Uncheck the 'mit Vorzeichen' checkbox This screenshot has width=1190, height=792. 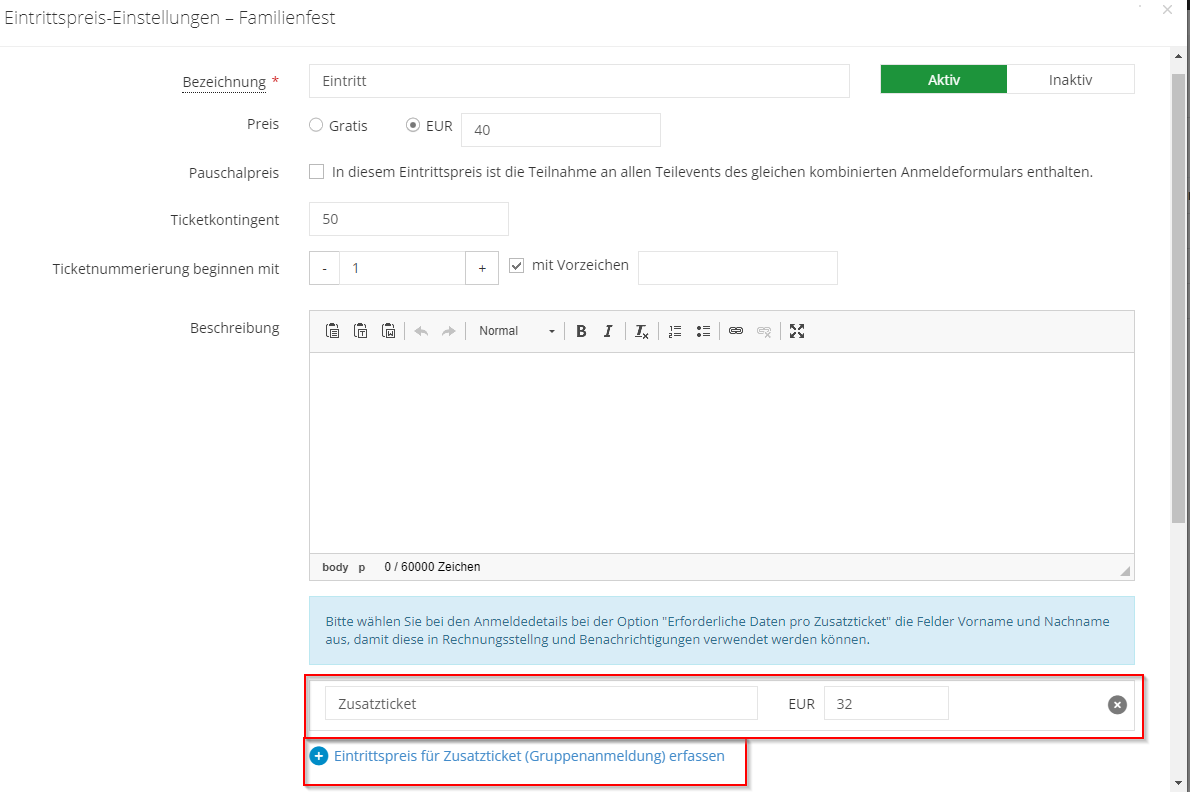pos(517,266)
